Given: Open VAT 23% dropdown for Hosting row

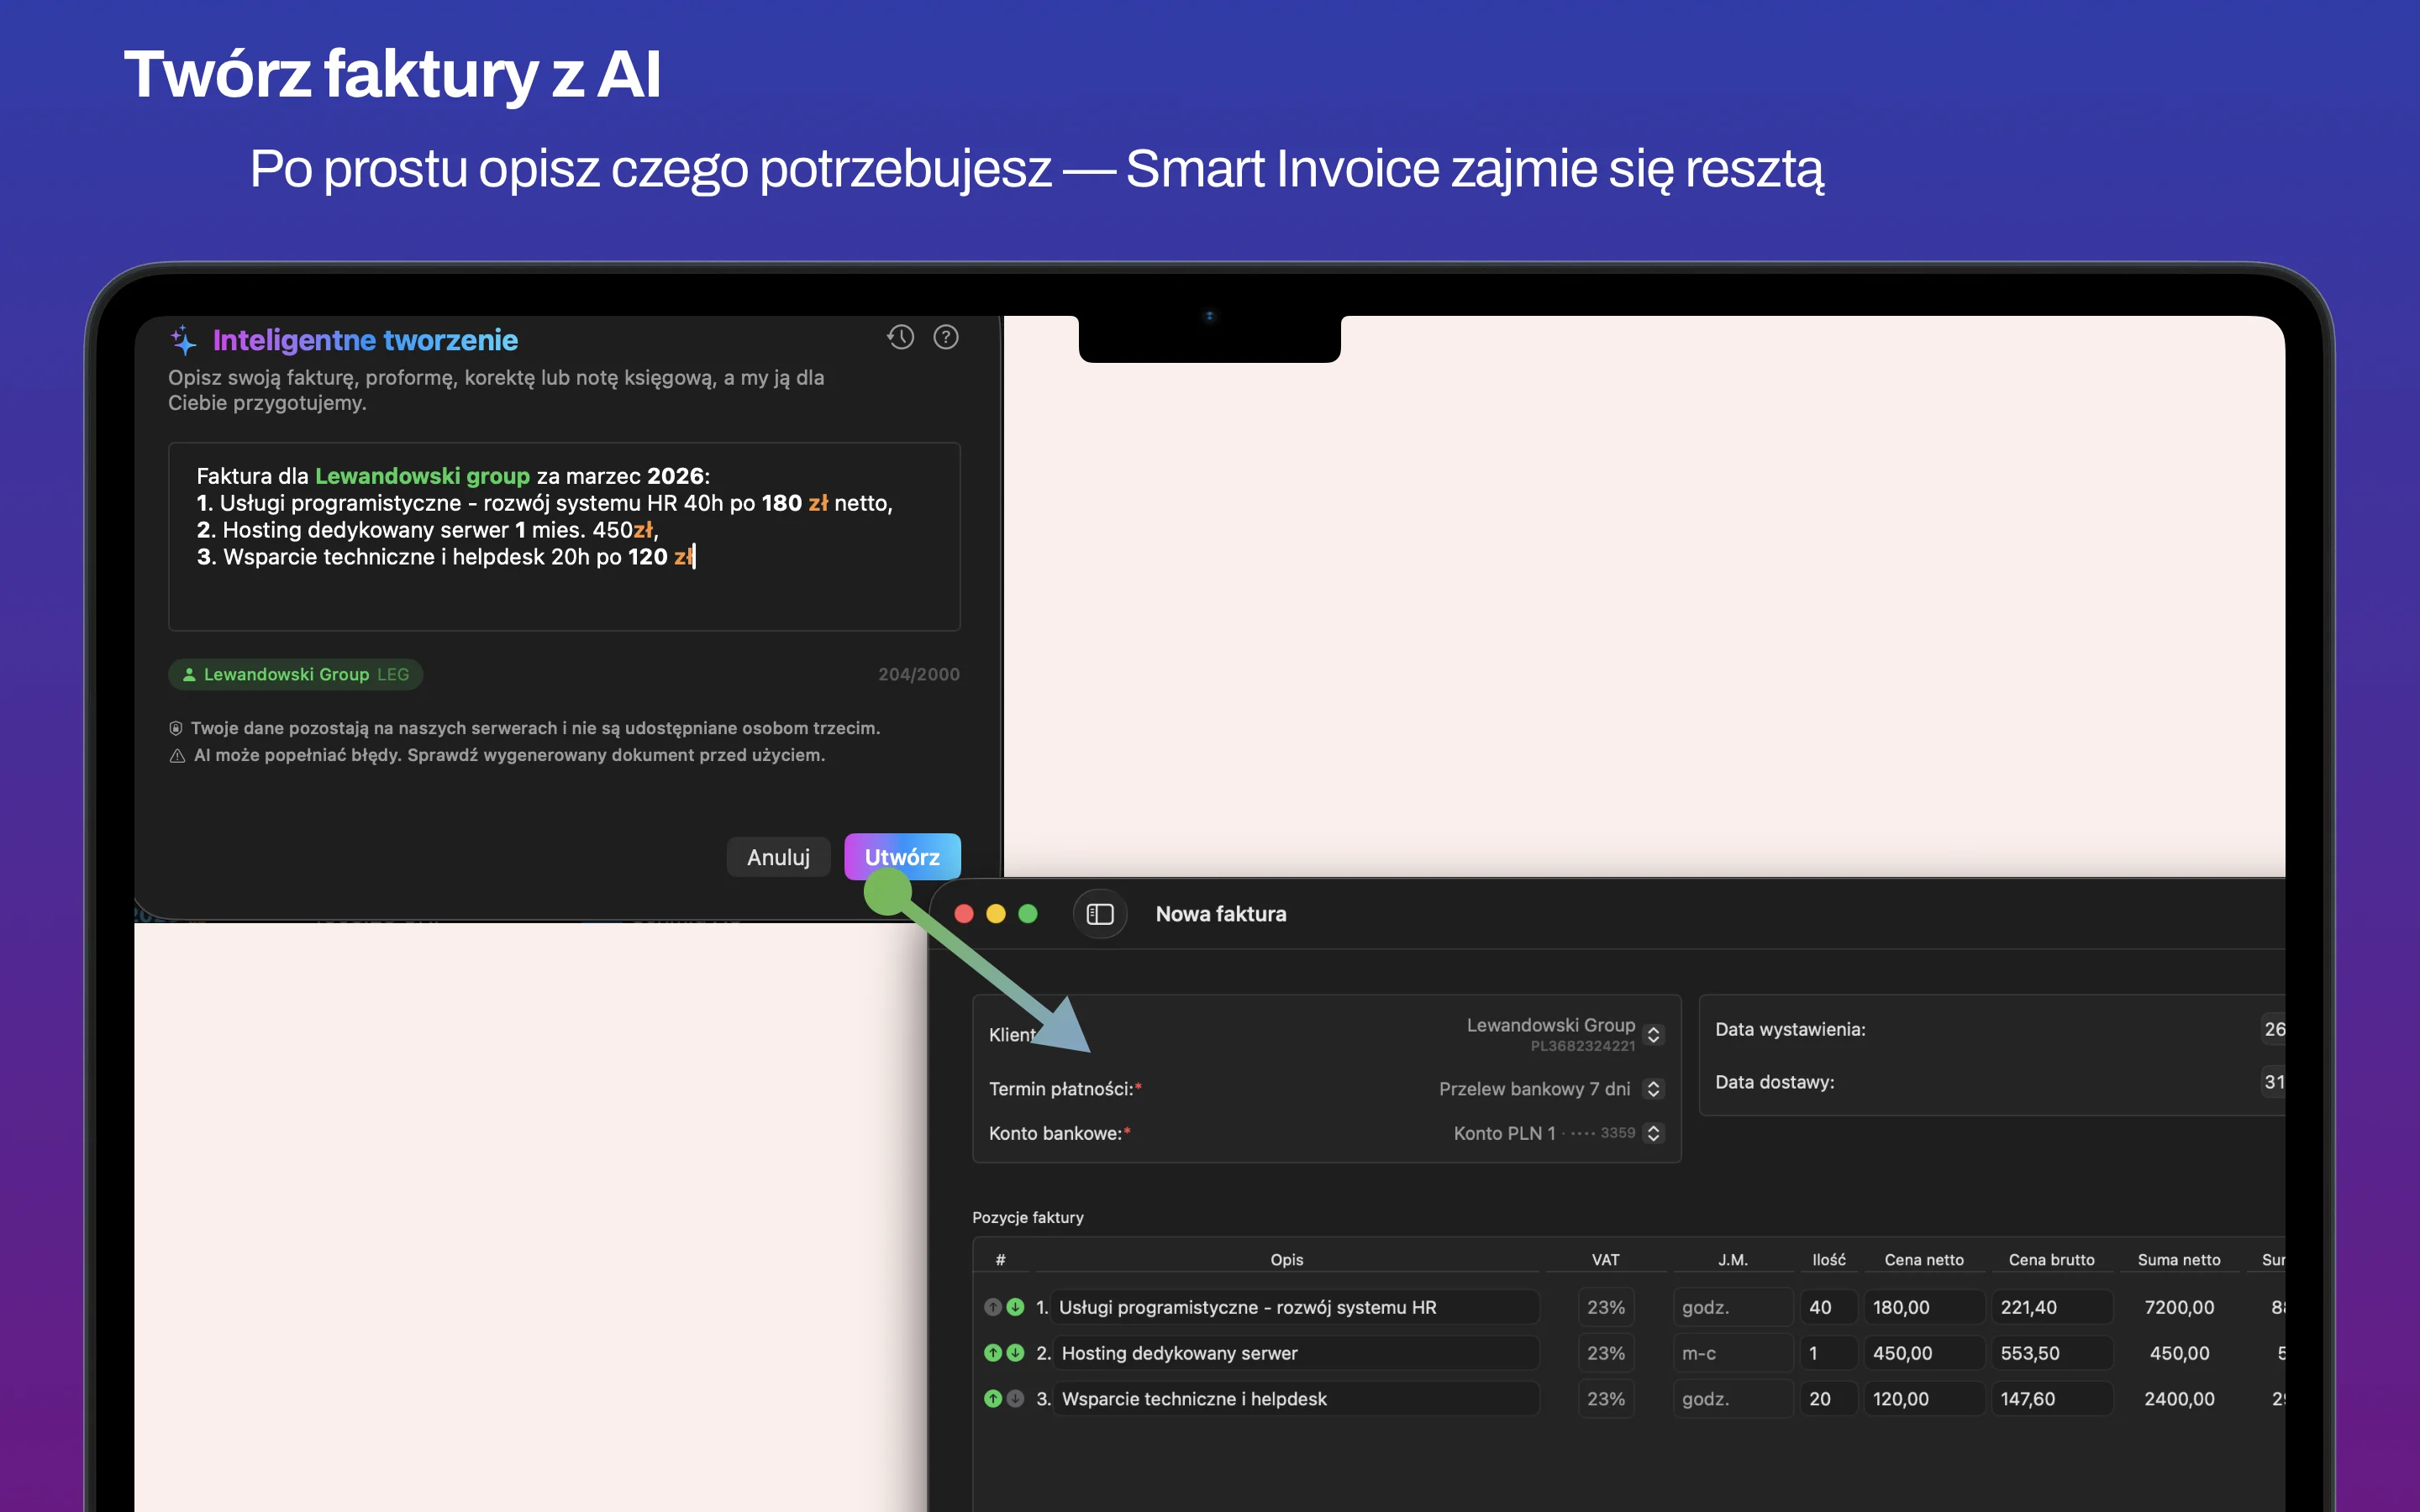Looking at the screenshot, I should point(1606,1353).
